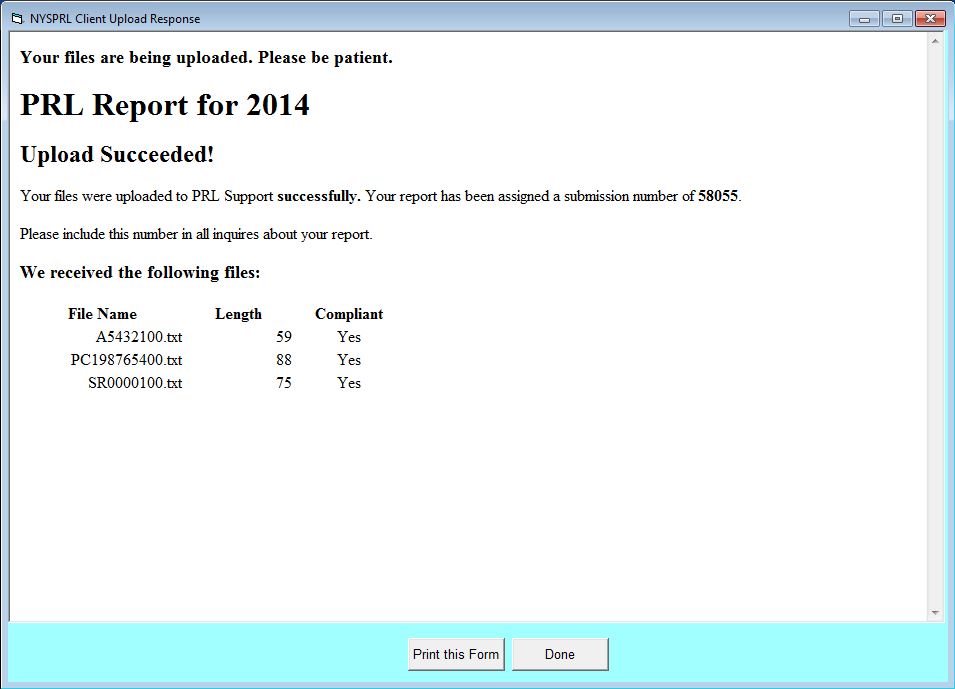Click the Upload Succeeded! heading
This screenshot has height=689, width=955.
[117, 155]
